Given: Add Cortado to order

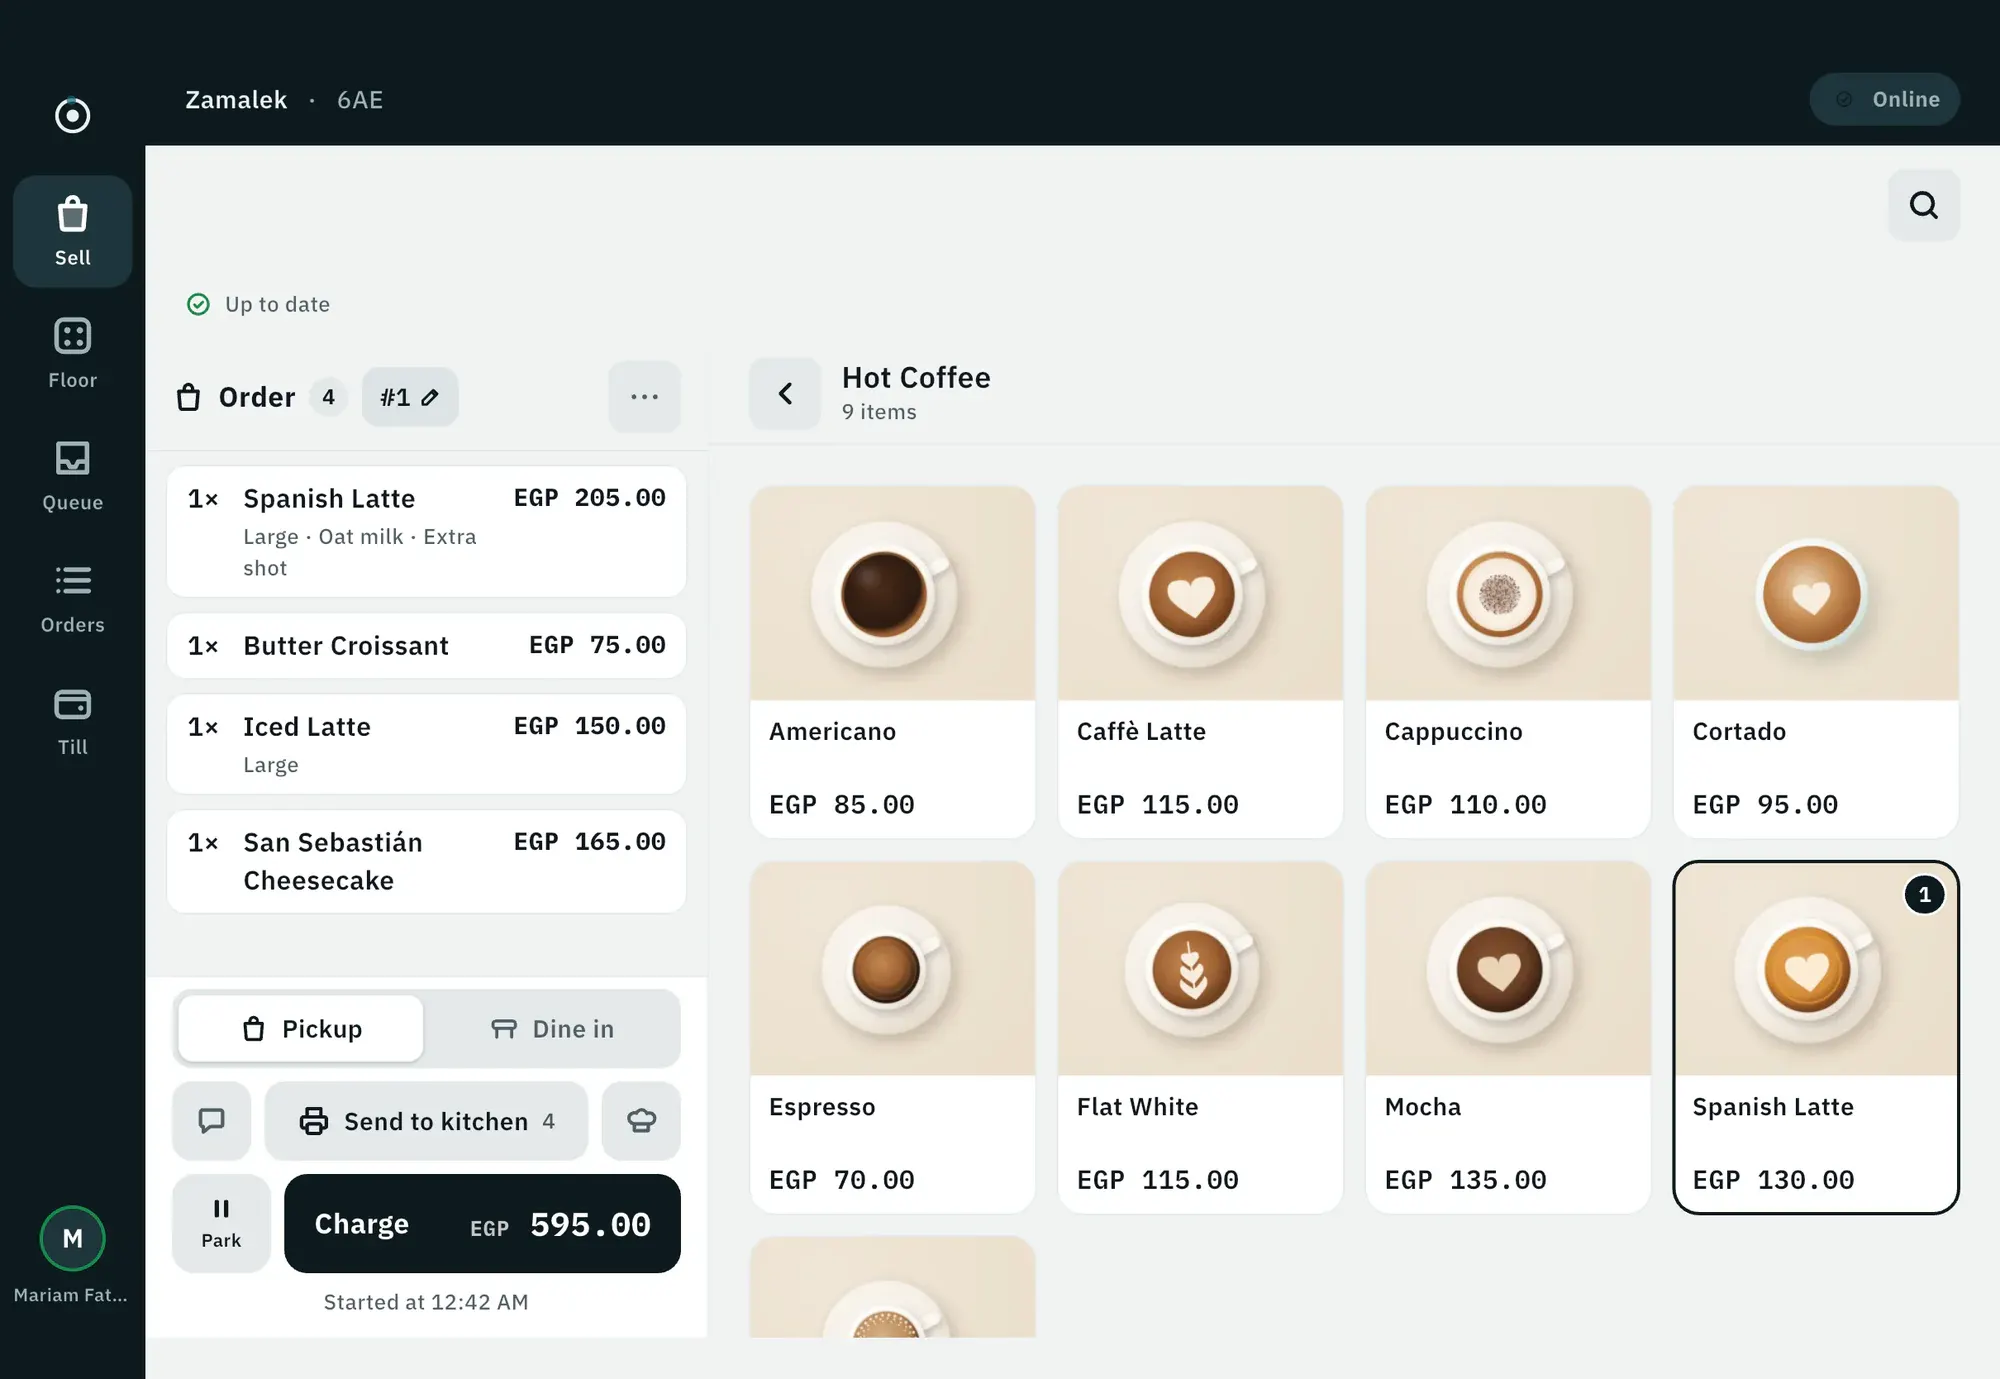Looking at the screenshot, I should tap(1816, 662).
